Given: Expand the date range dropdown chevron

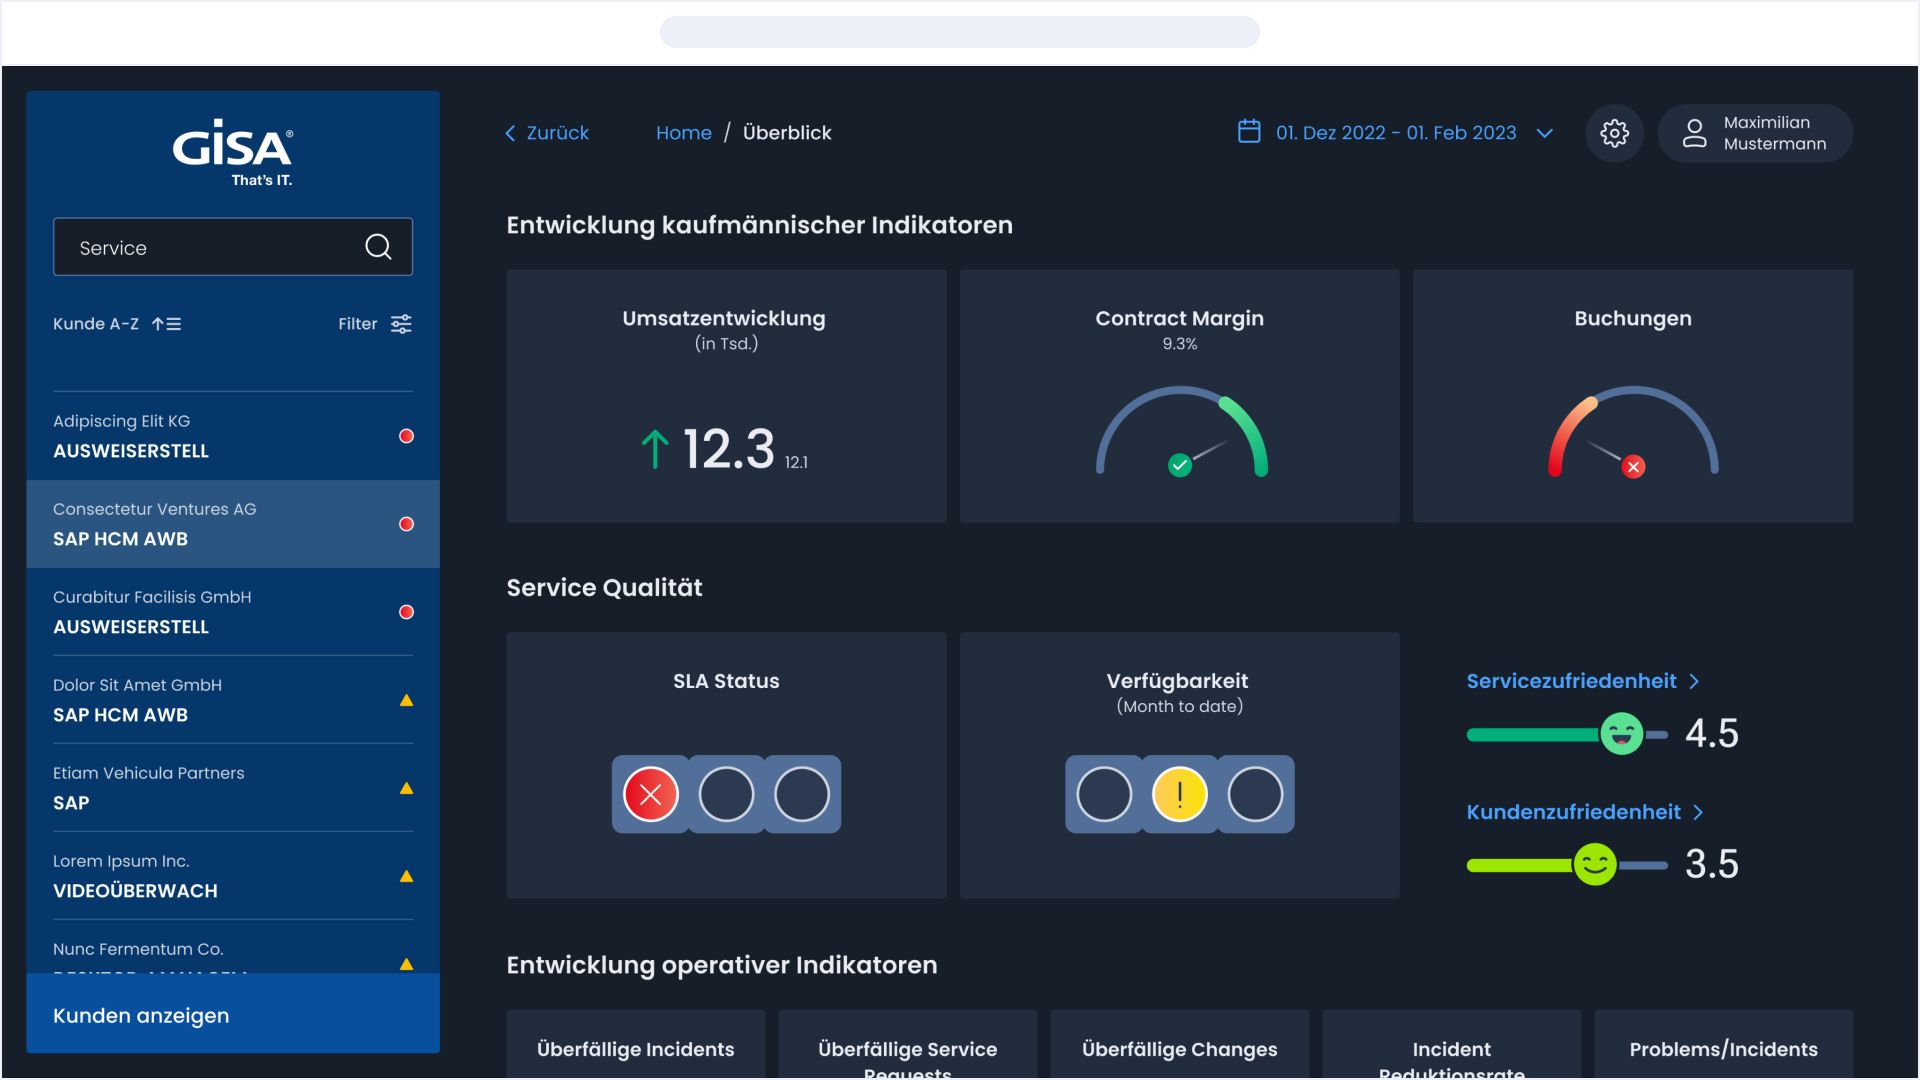Looking at the screenshot, I should click(1544, 133).
